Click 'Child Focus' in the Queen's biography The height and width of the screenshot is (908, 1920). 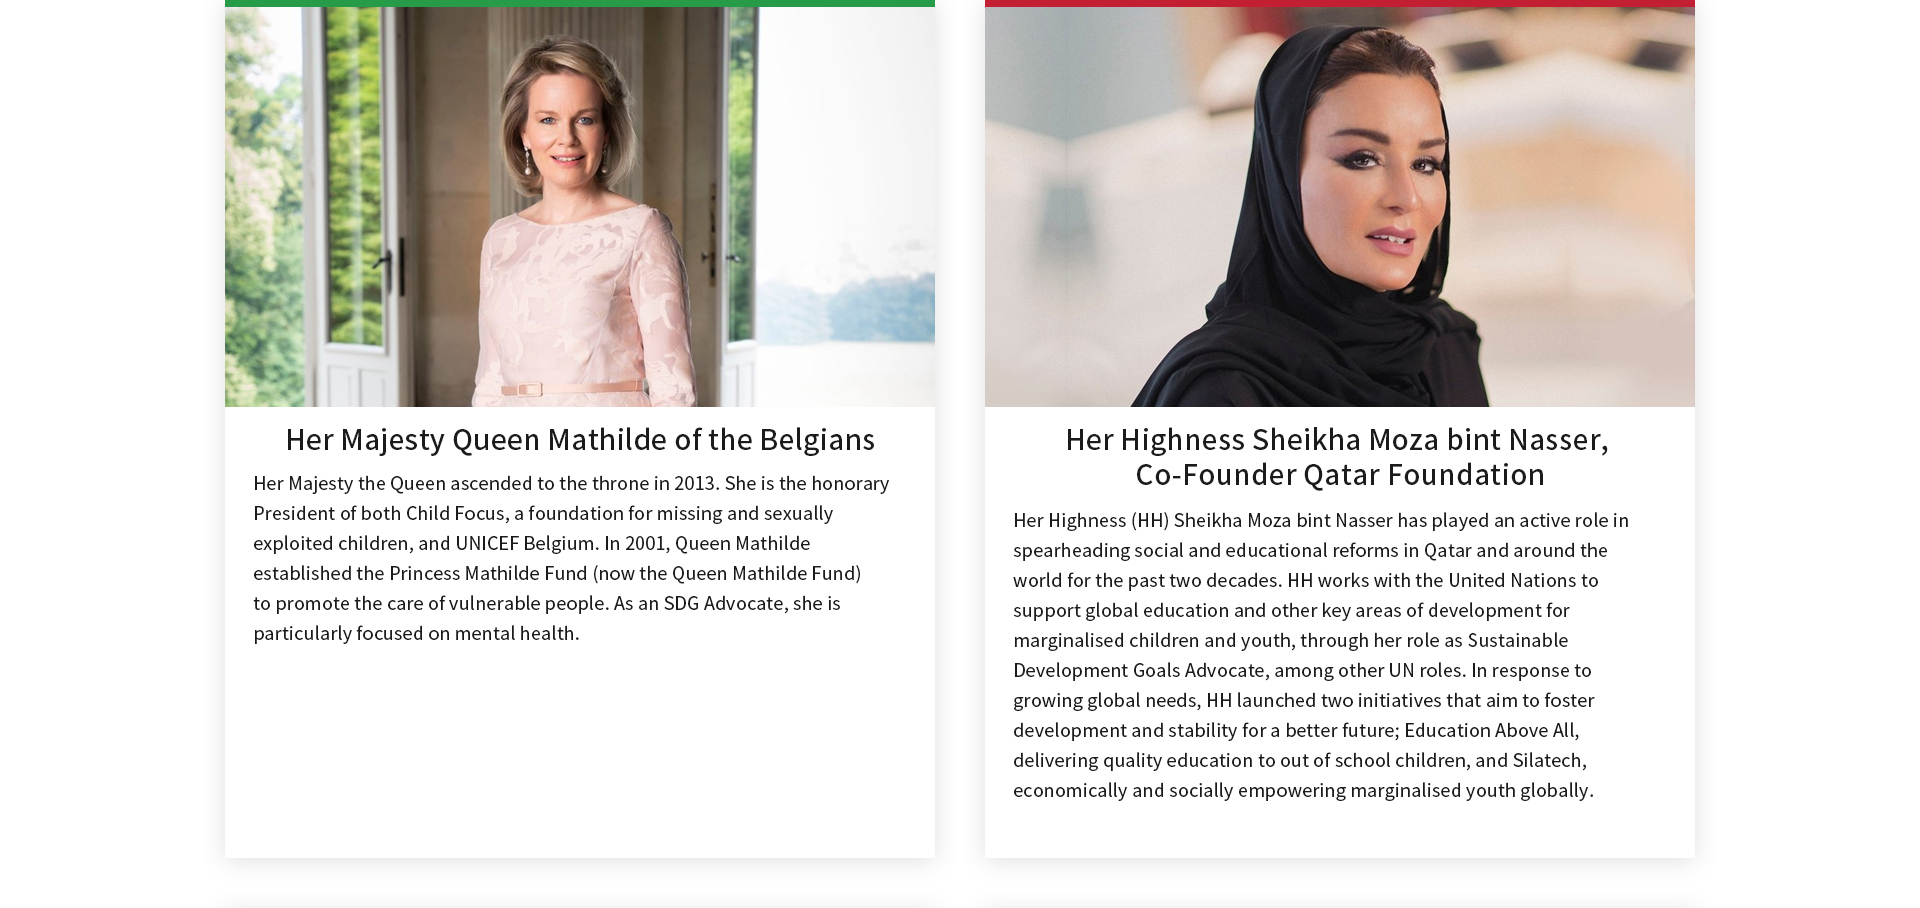(455, 513)
